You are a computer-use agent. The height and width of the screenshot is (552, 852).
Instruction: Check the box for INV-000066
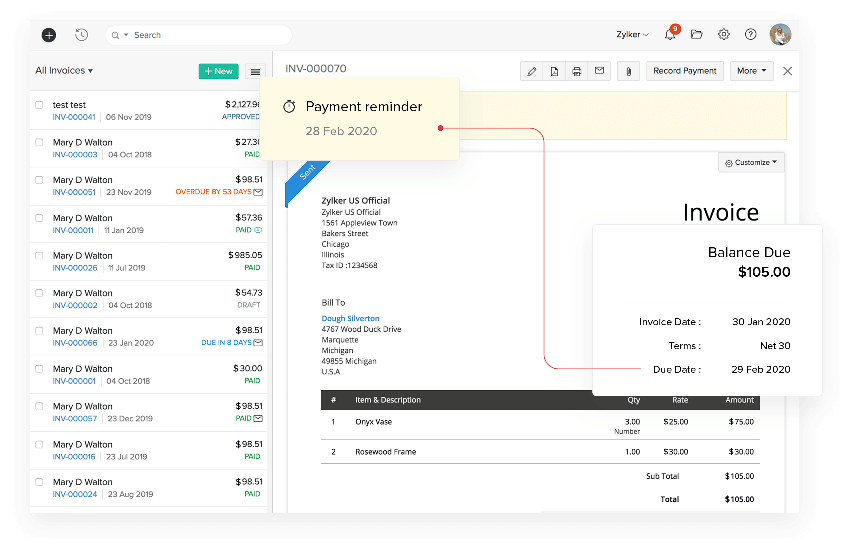[x=40, y=331]
